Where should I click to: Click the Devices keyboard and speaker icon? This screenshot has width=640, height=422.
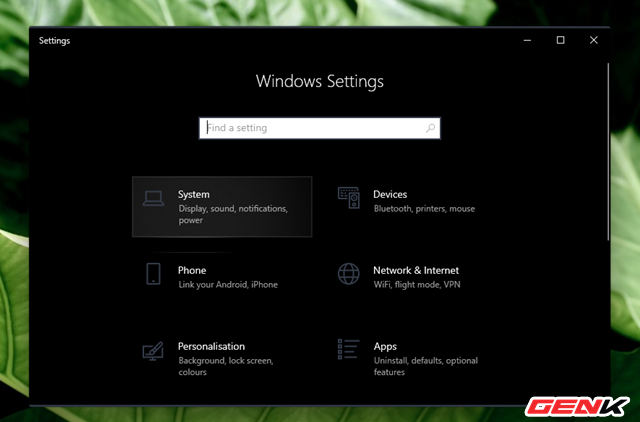[348, 198]
